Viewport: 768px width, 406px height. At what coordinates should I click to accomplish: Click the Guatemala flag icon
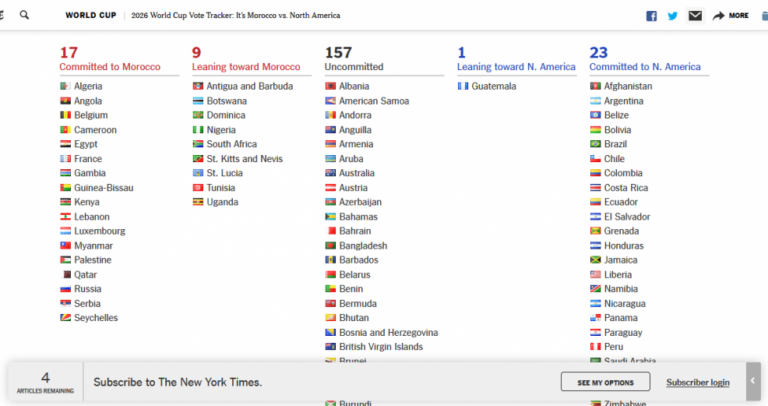463,86
